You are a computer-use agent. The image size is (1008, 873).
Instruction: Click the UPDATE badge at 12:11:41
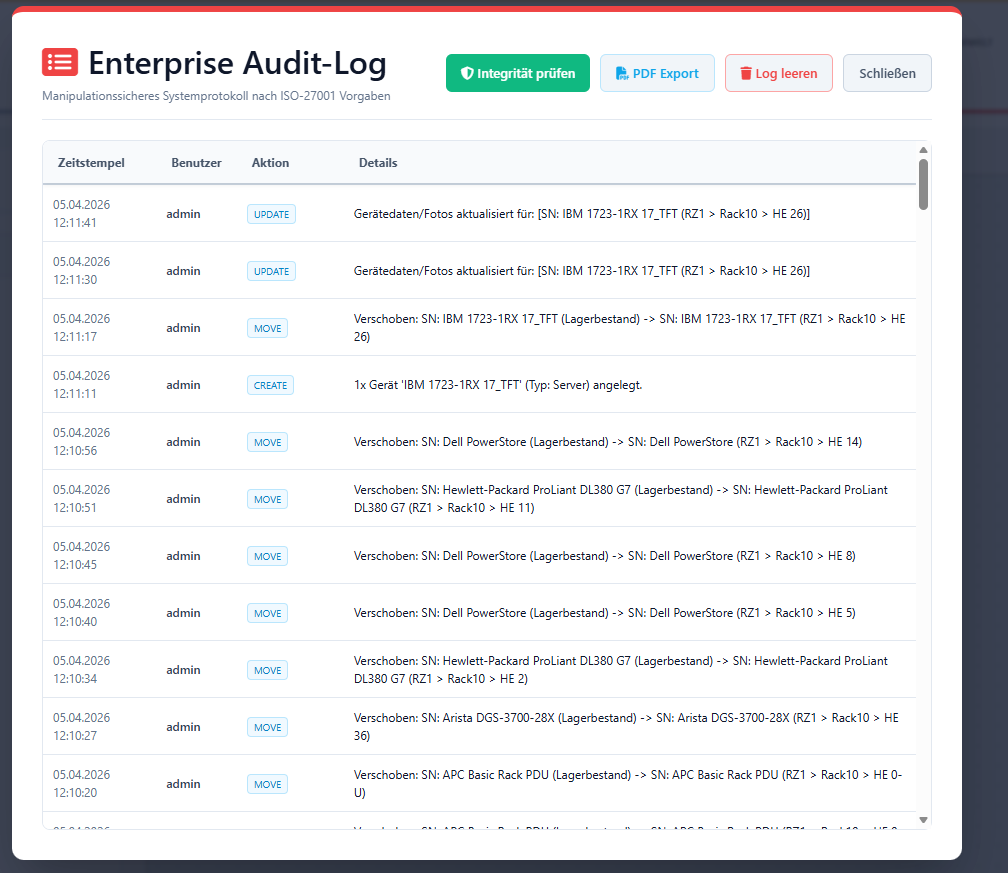click(271, 214)
